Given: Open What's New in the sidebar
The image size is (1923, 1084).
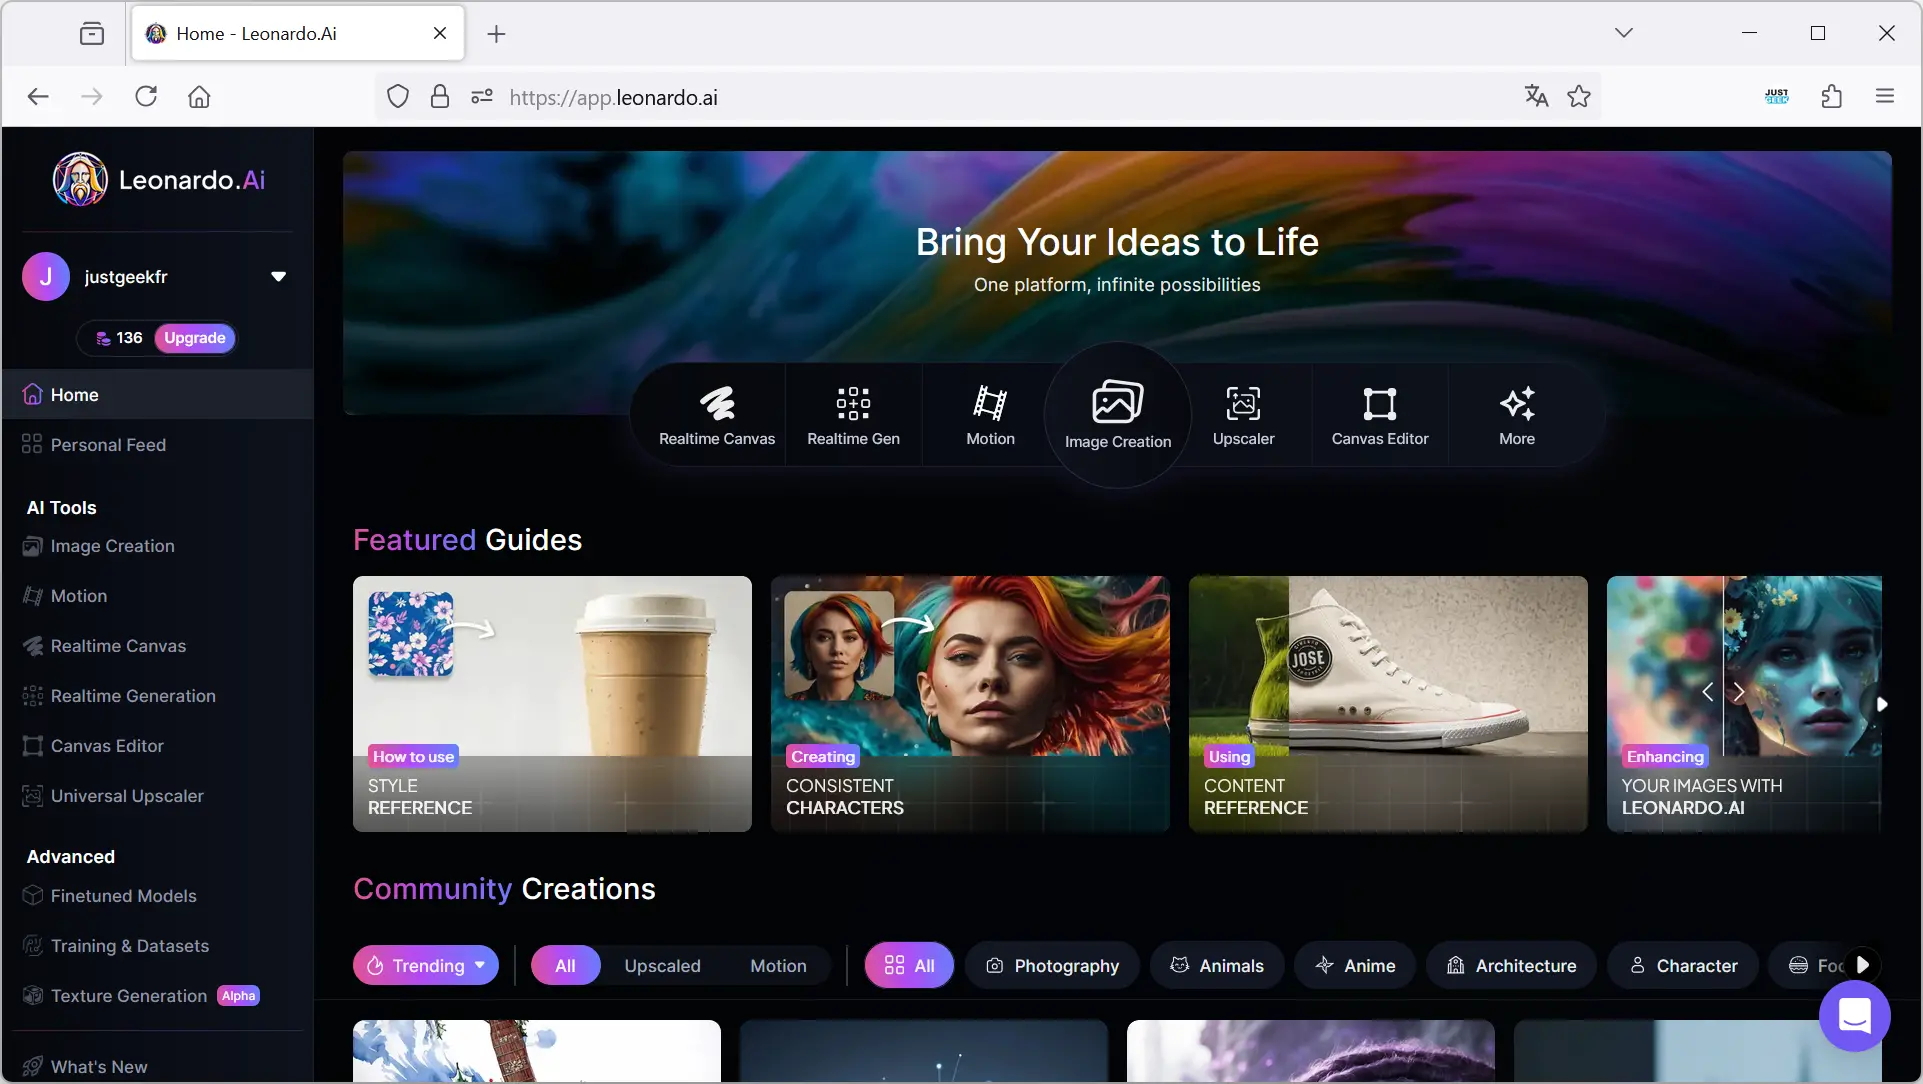Looking at the screenshot, I should (157, 1067).
